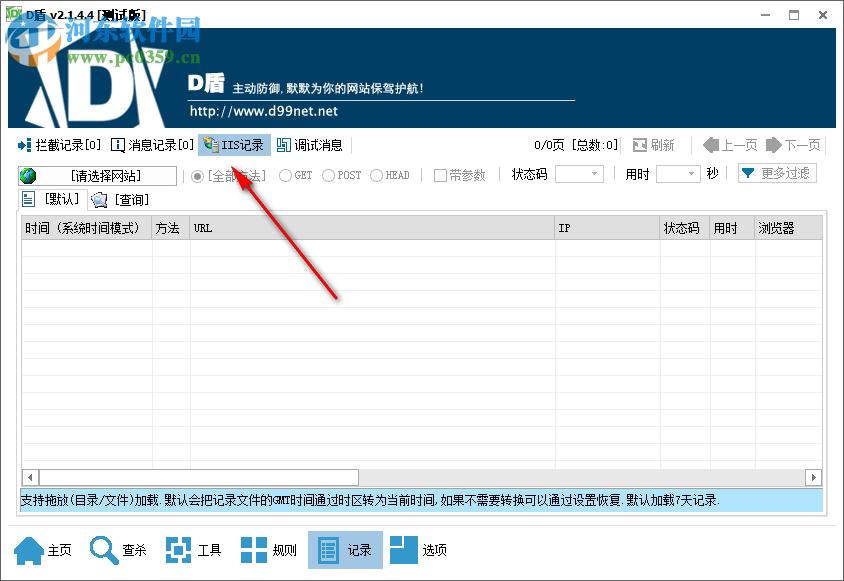The height and width of the screenshot is (581, 844).
Task: Open the 记录 logs section
Action: click(x=345, y=550)
